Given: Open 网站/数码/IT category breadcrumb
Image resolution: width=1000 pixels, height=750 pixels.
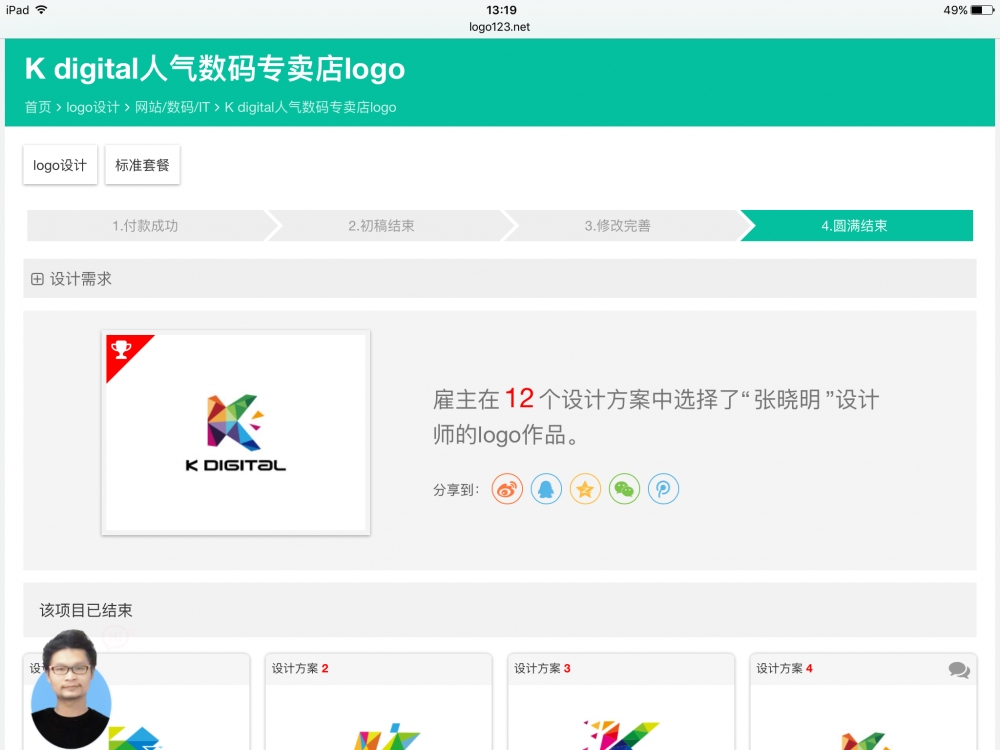Looking at the screenshot, I should coord(172,107).
